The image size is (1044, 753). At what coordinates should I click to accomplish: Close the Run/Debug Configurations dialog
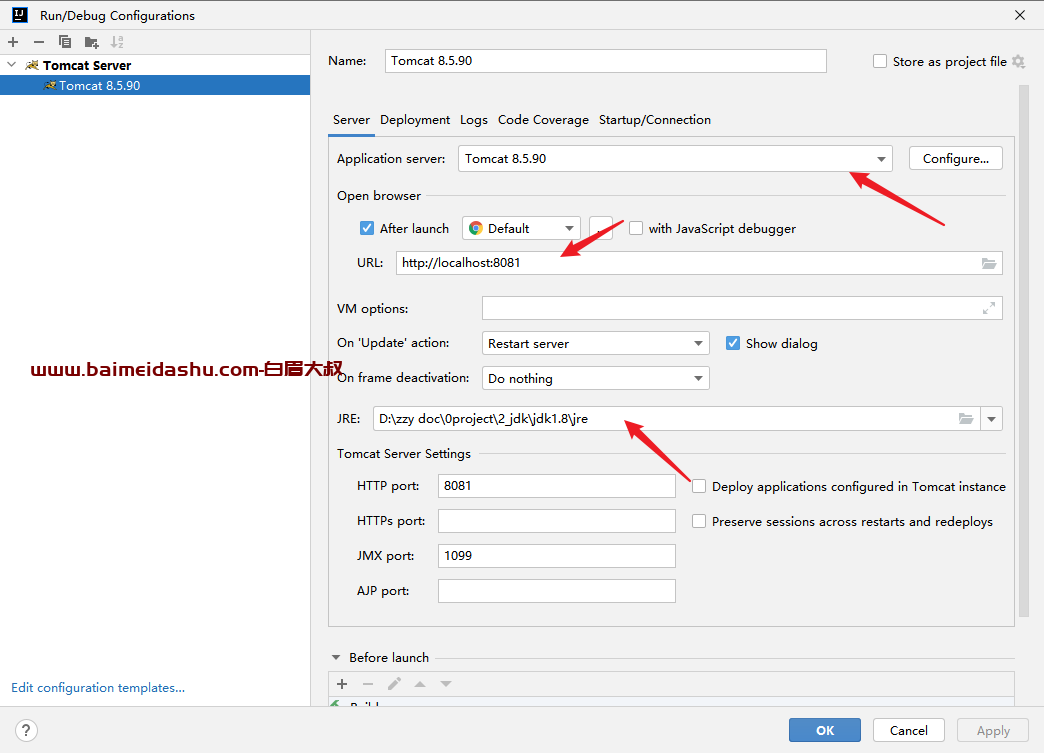[x=1019, y=15]
